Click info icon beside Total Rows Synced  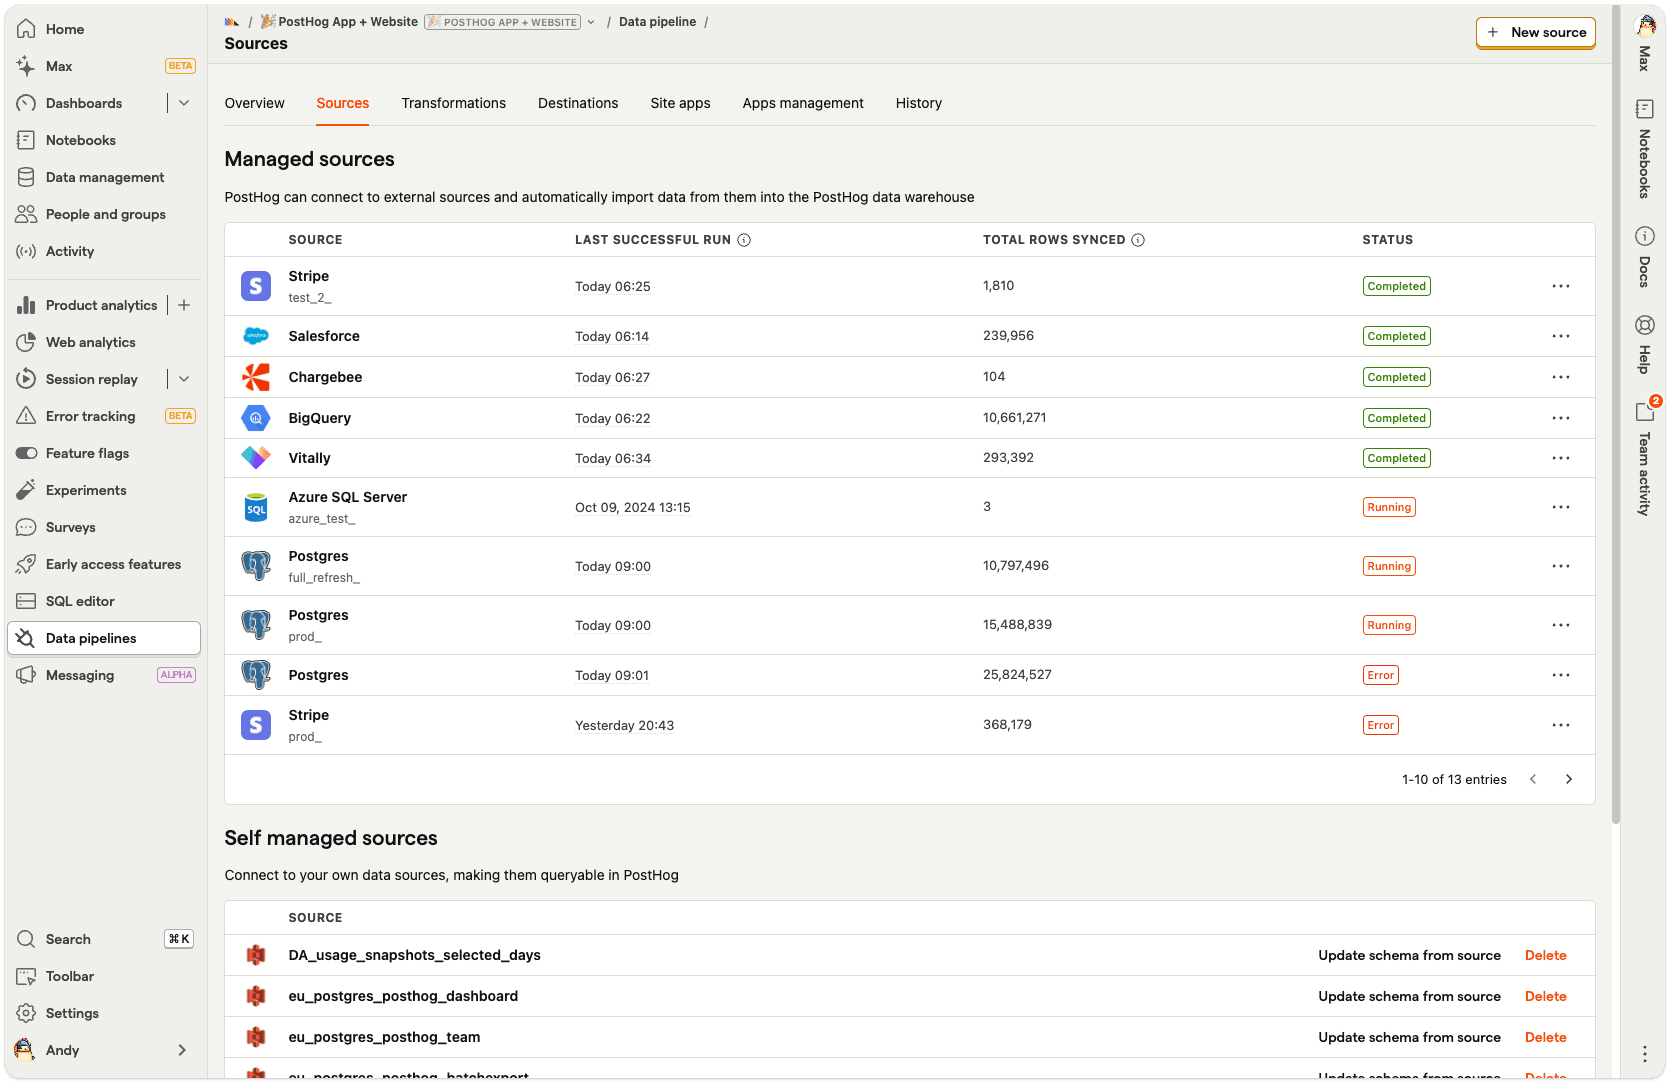click(x=1138, y=240)
